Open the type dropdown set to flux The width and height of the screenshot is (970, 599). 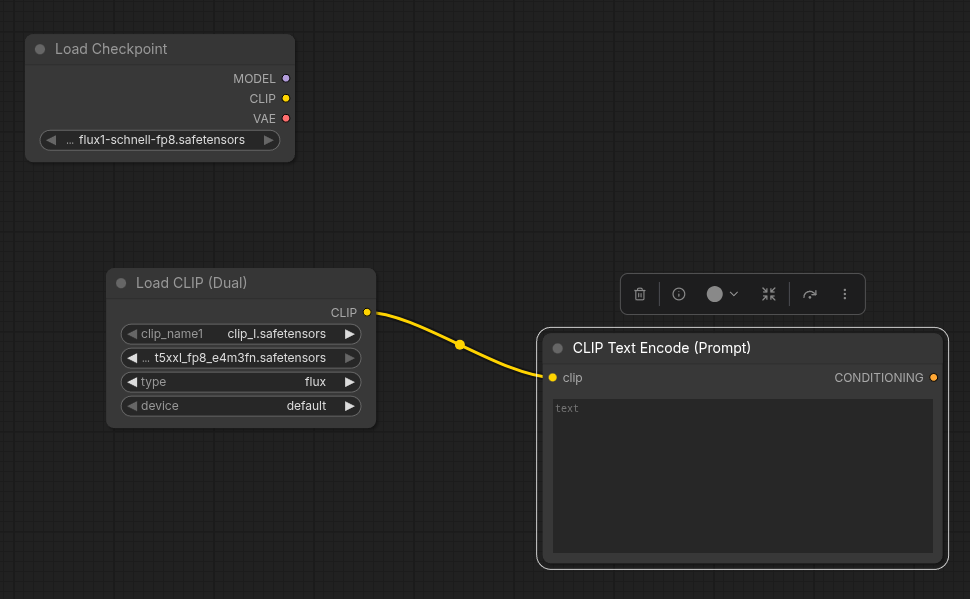(241, 382)
